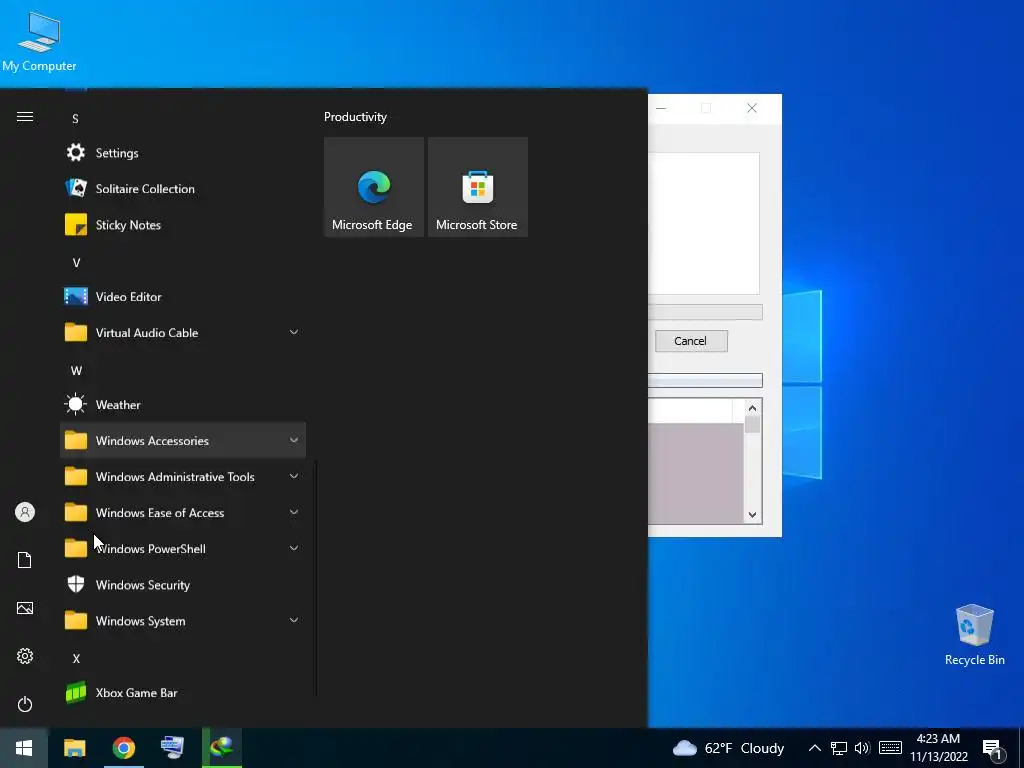Close the dialog window behind Start menu

coord(752,108)
